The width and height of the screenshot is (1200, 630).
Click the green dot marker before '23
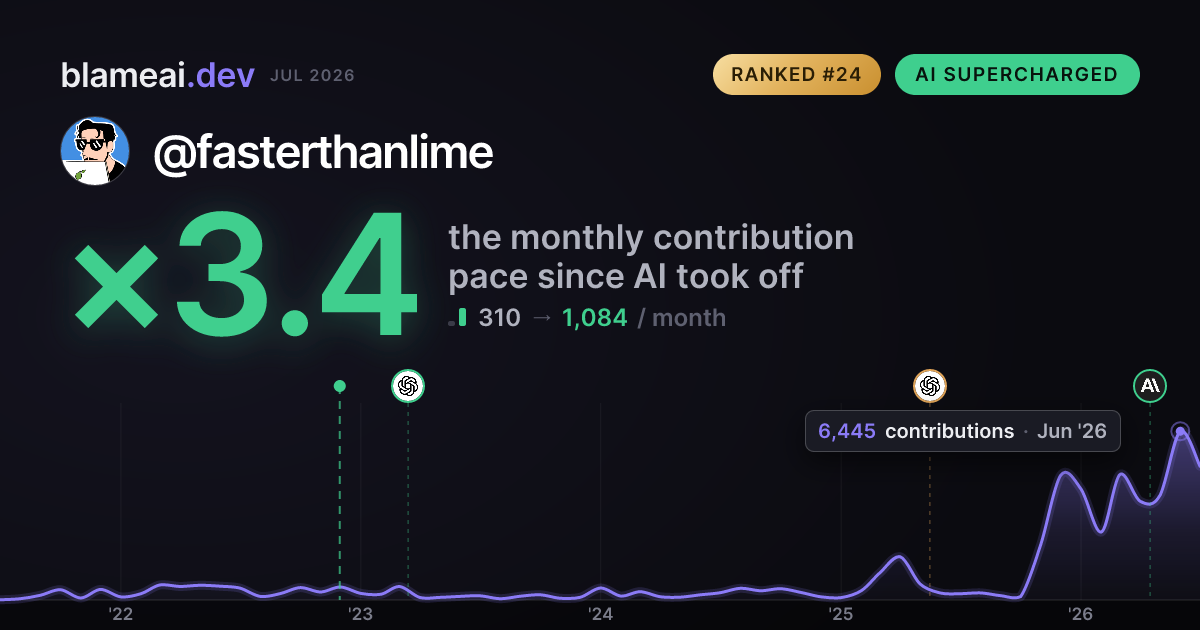[340, 386]
